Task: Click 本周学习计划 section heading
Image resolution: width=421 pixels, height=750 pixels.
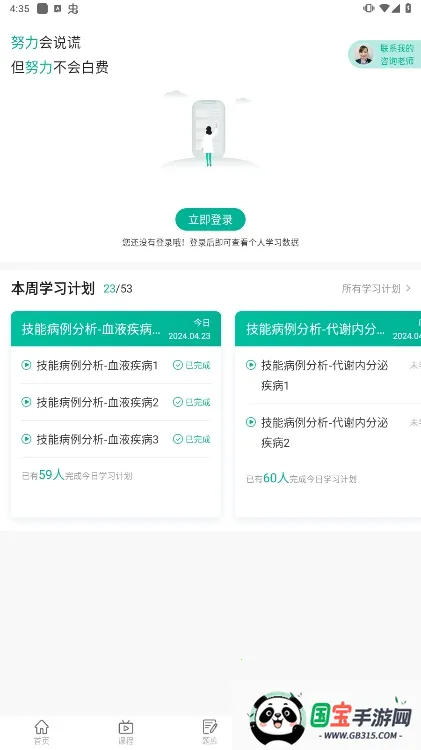Action: pyautogui.click(x=53, y=288)
